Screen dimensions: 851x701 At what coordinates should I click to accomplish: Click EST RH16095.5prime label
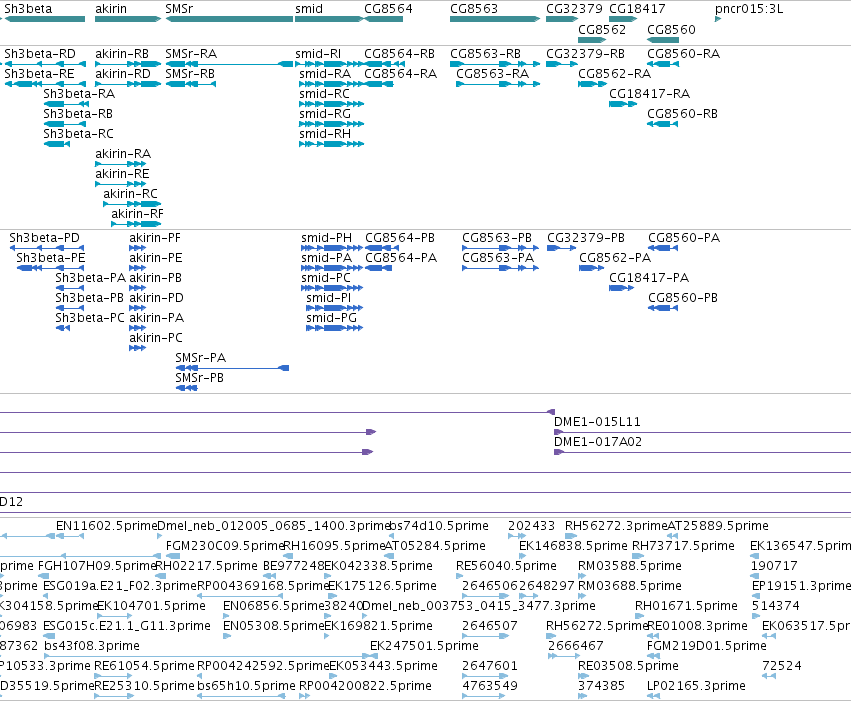334,546
